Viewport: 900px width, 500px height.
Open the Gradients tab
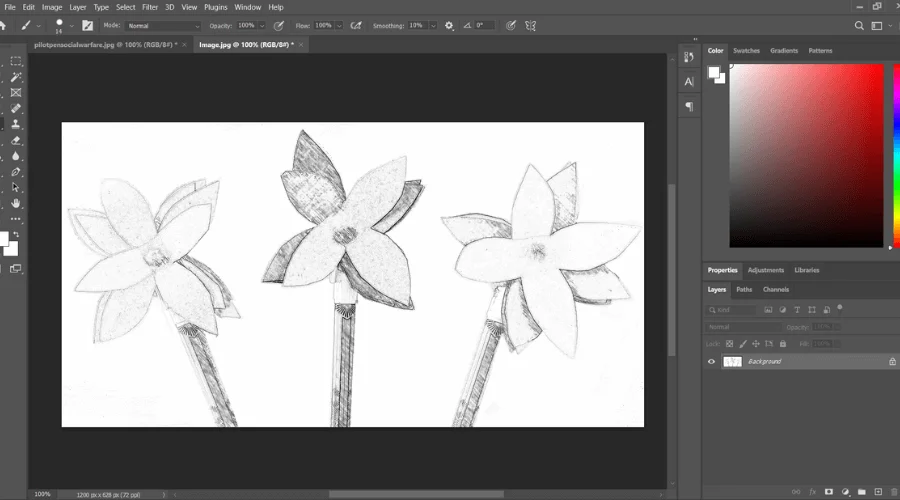tap(784, 51)
